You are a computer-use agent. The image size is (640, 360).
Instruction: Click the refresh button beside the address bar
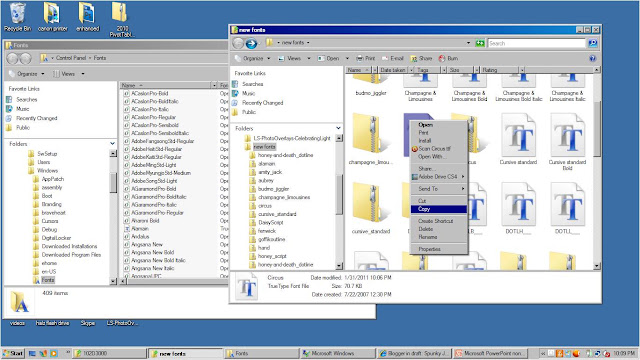(480, 43)
